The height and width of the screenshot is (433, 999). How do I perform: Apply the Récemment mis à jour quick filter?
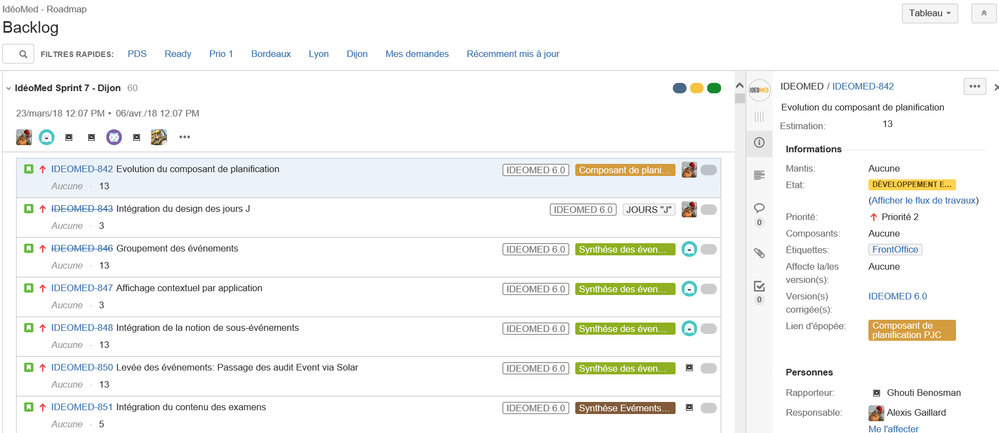[x=513, y=54]
